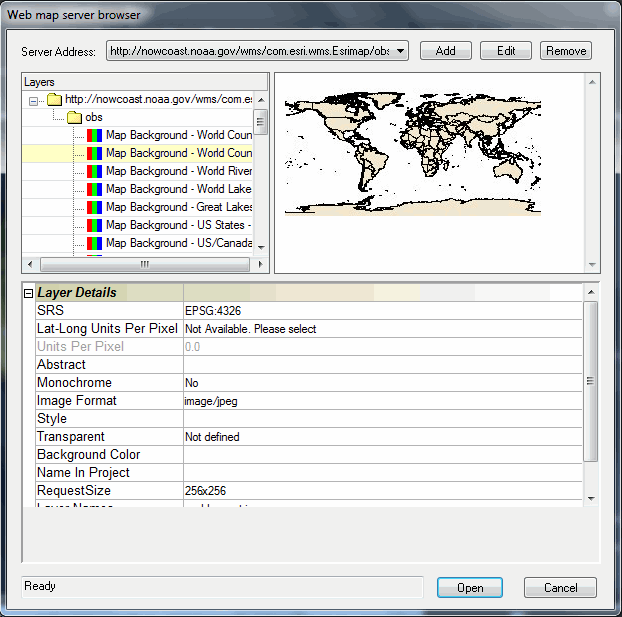
Task: Click the Layer Details vertical scrollbar thumb
Action: [x=591, y=381]
